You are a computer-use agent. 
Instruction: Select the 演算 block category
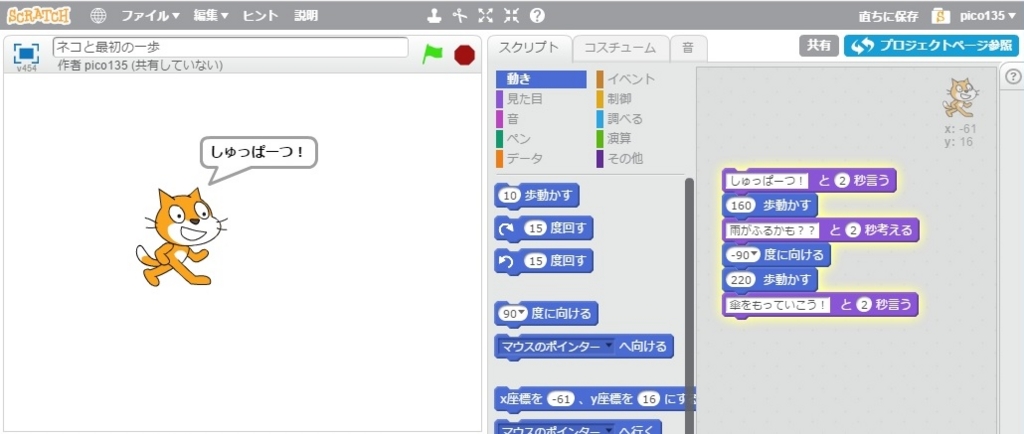tap(641, 139)
